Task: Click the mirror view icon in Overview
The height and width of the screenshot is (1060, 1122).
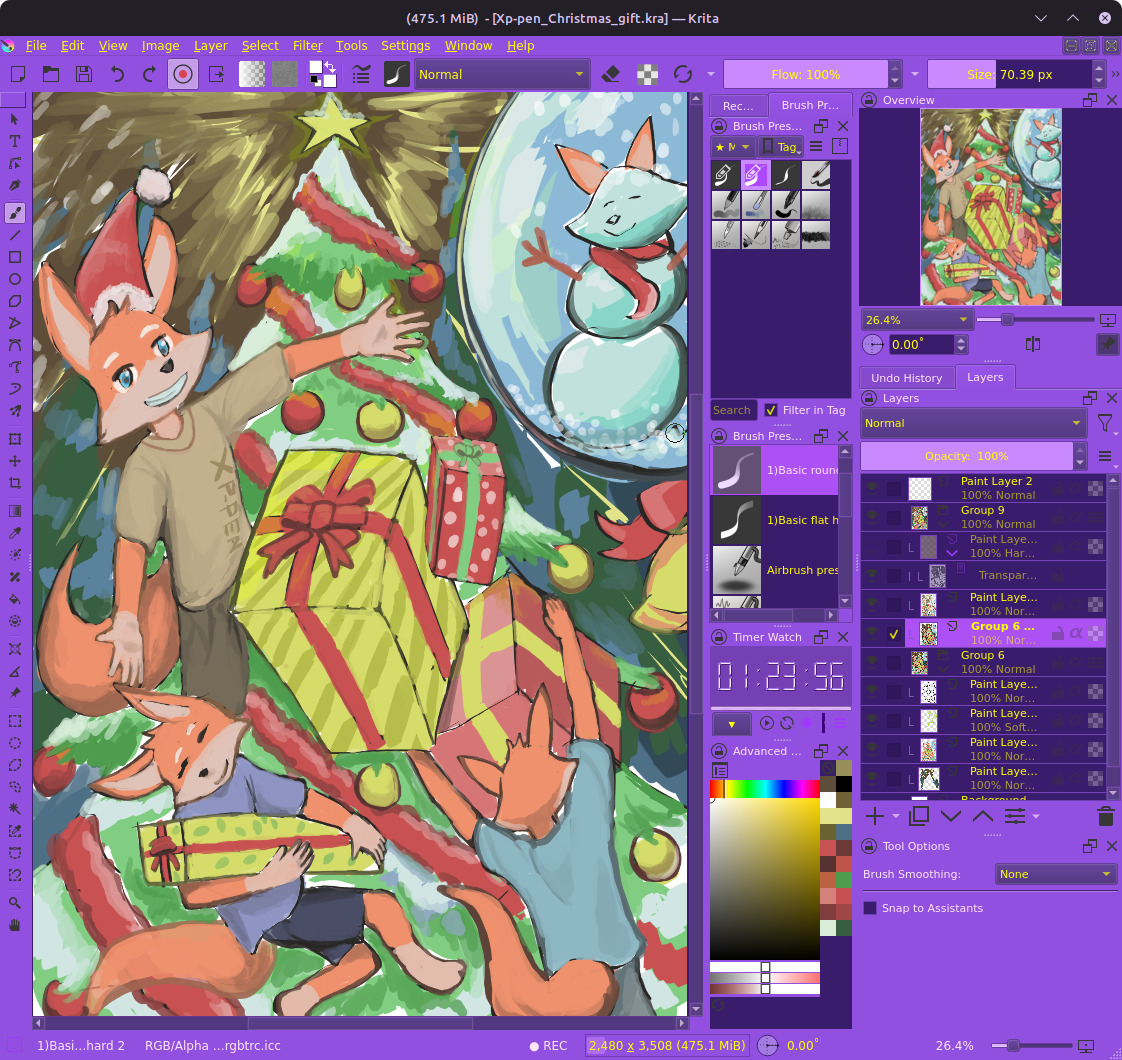Action: 1033,344
